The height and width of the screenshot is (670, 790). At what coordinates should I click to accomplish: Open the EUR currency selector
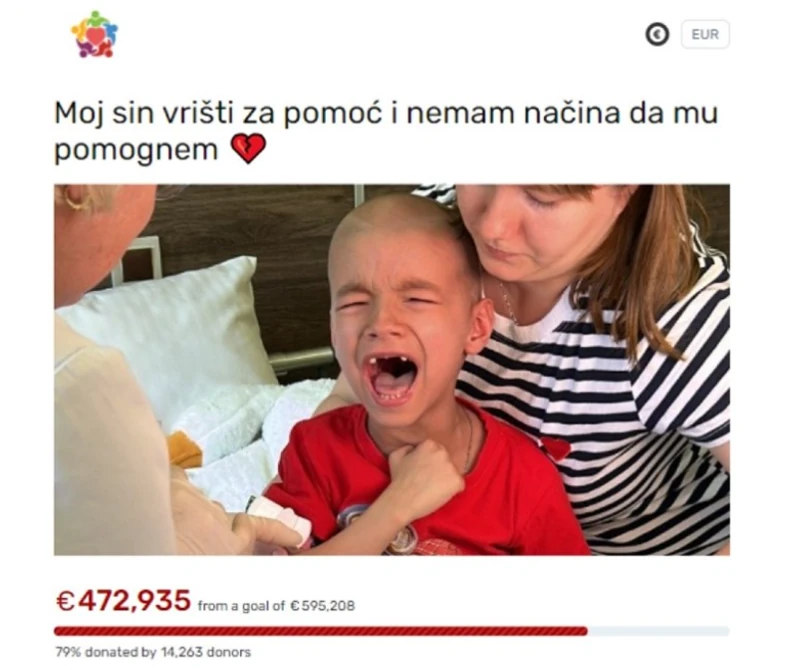pos(705,34)
